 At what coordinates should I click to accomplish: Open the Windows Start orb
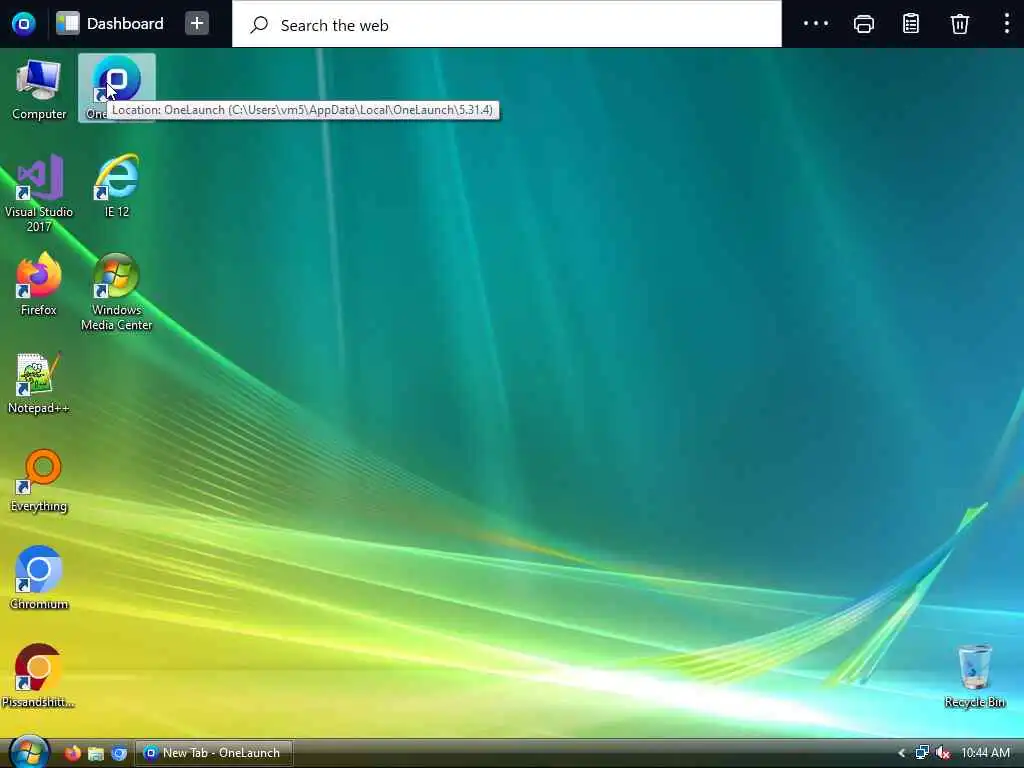(x=29, y=752)
